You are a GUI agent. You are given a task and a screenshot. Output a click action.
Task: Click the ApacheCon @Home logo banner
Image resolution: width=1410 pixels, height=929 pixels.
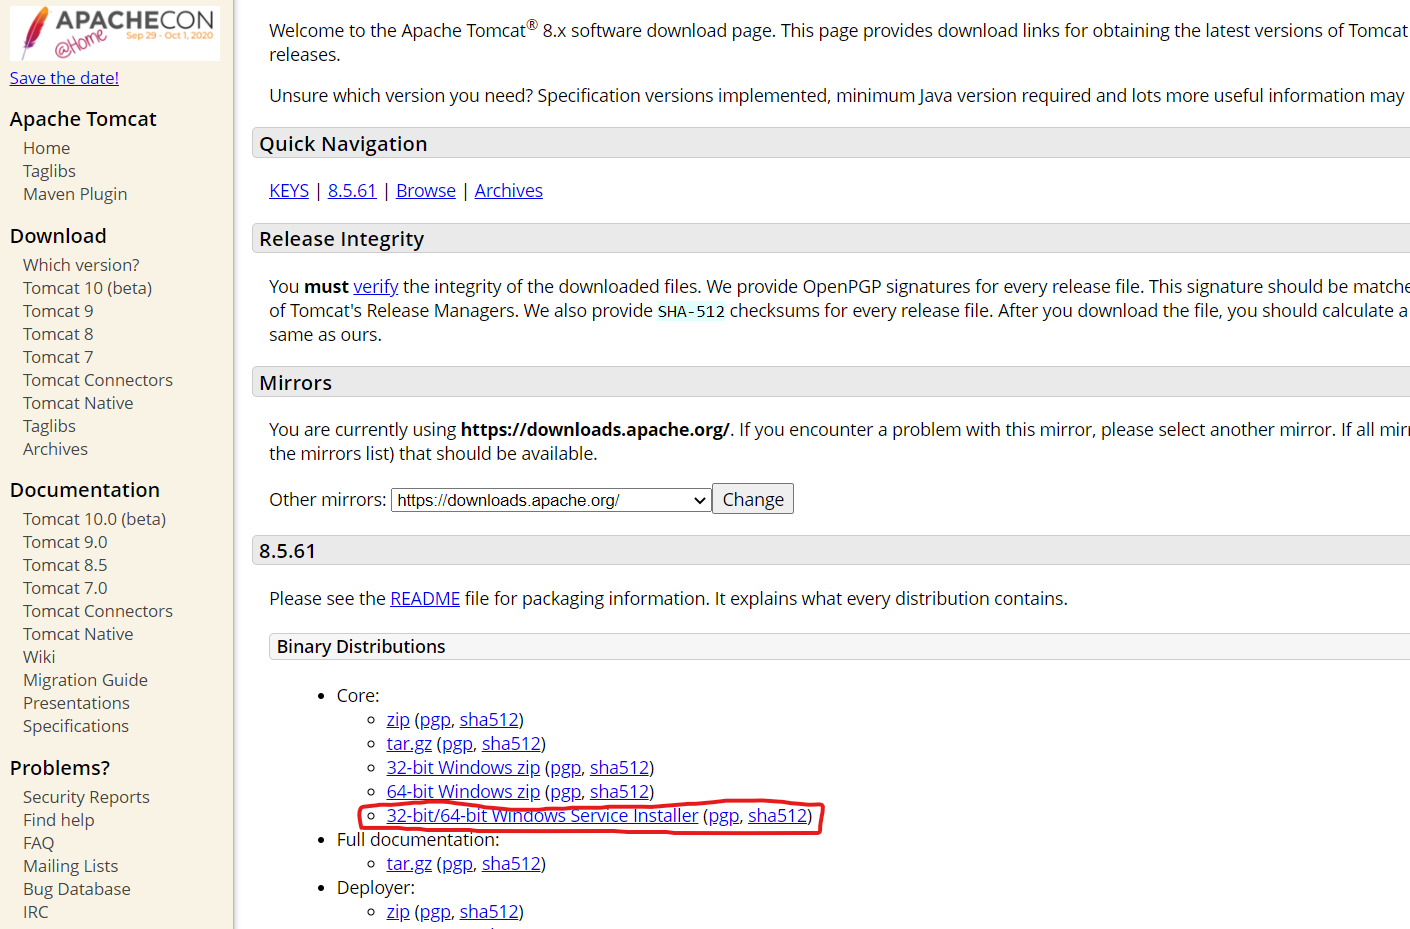(x=115, y=32)
